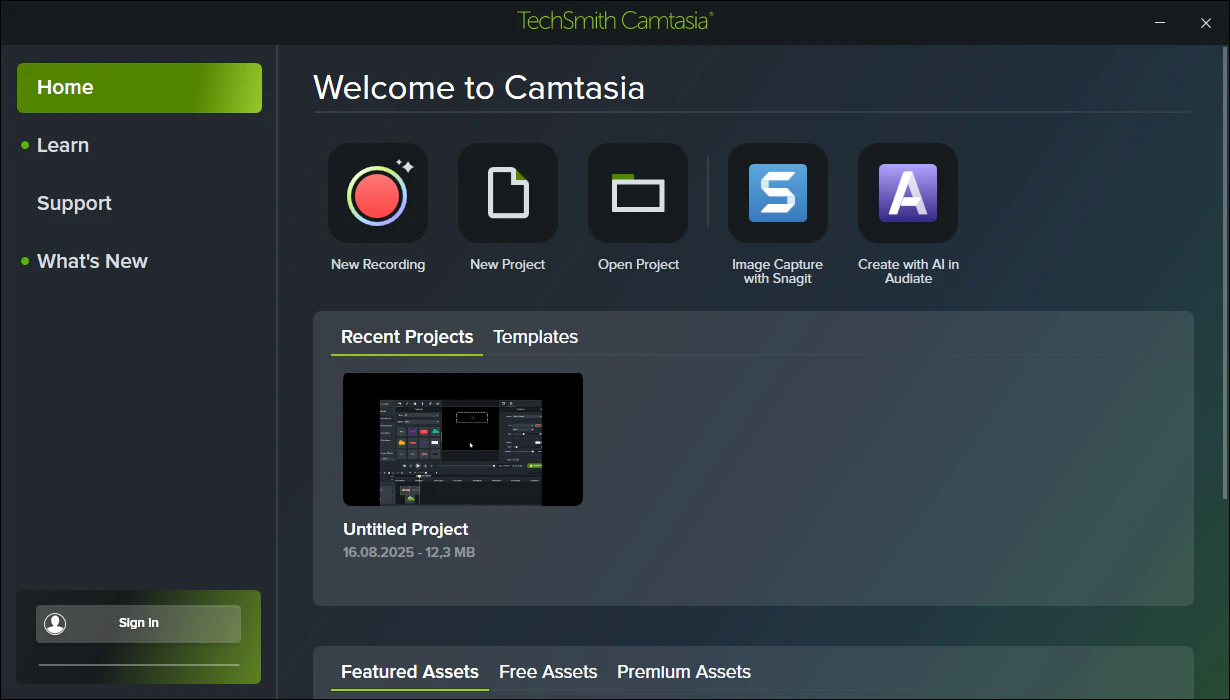Switch to the Templates tab

coord(535,337)
